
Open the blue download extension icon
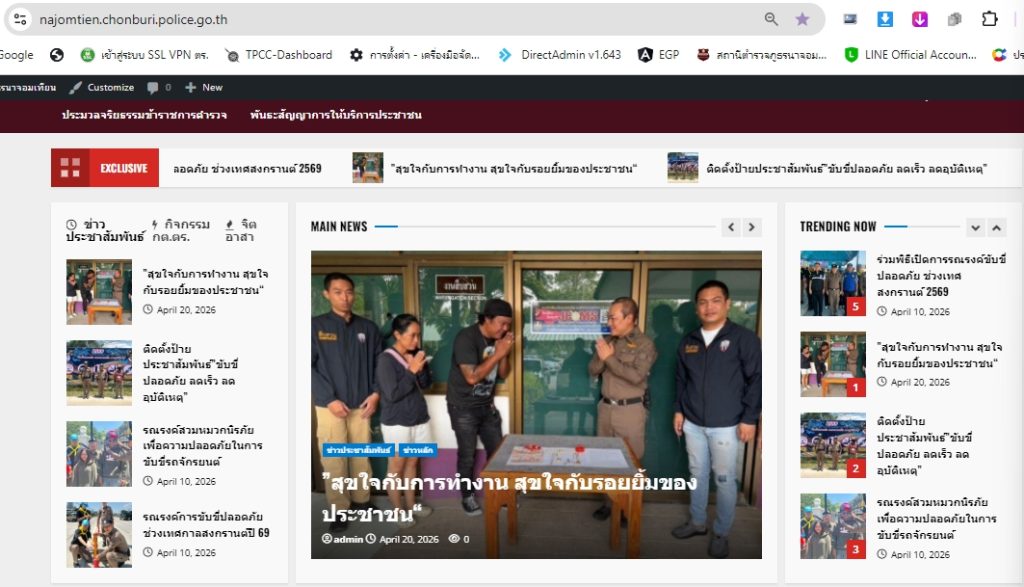tap(885, 19)
